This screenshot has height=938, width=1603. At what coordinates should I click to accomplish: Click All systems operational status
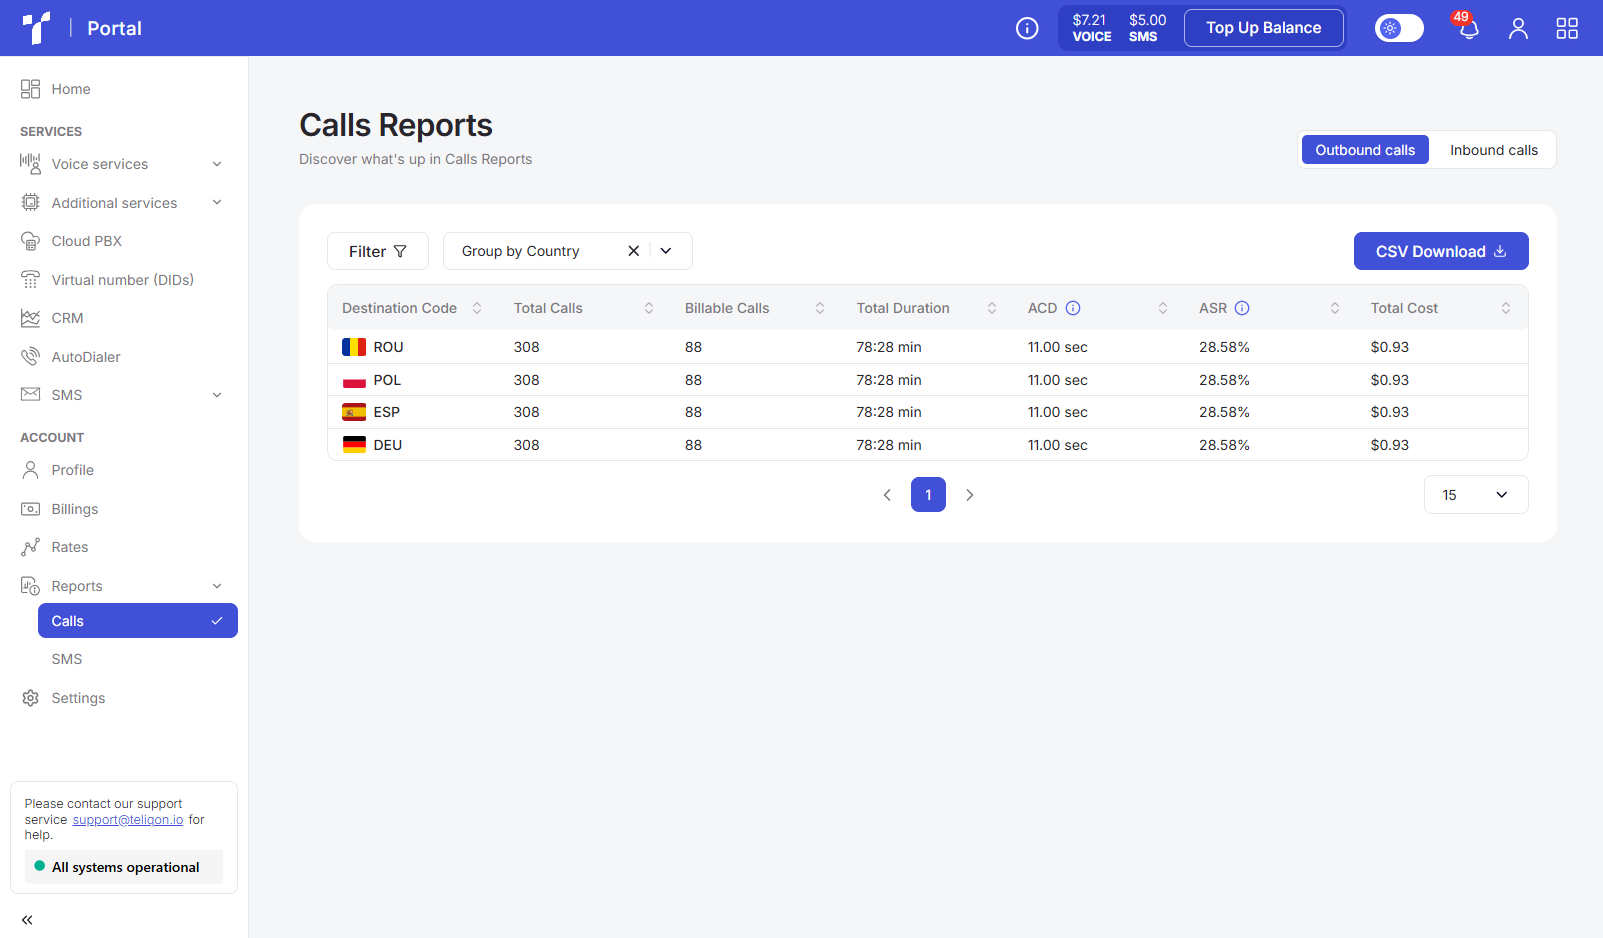124,867
